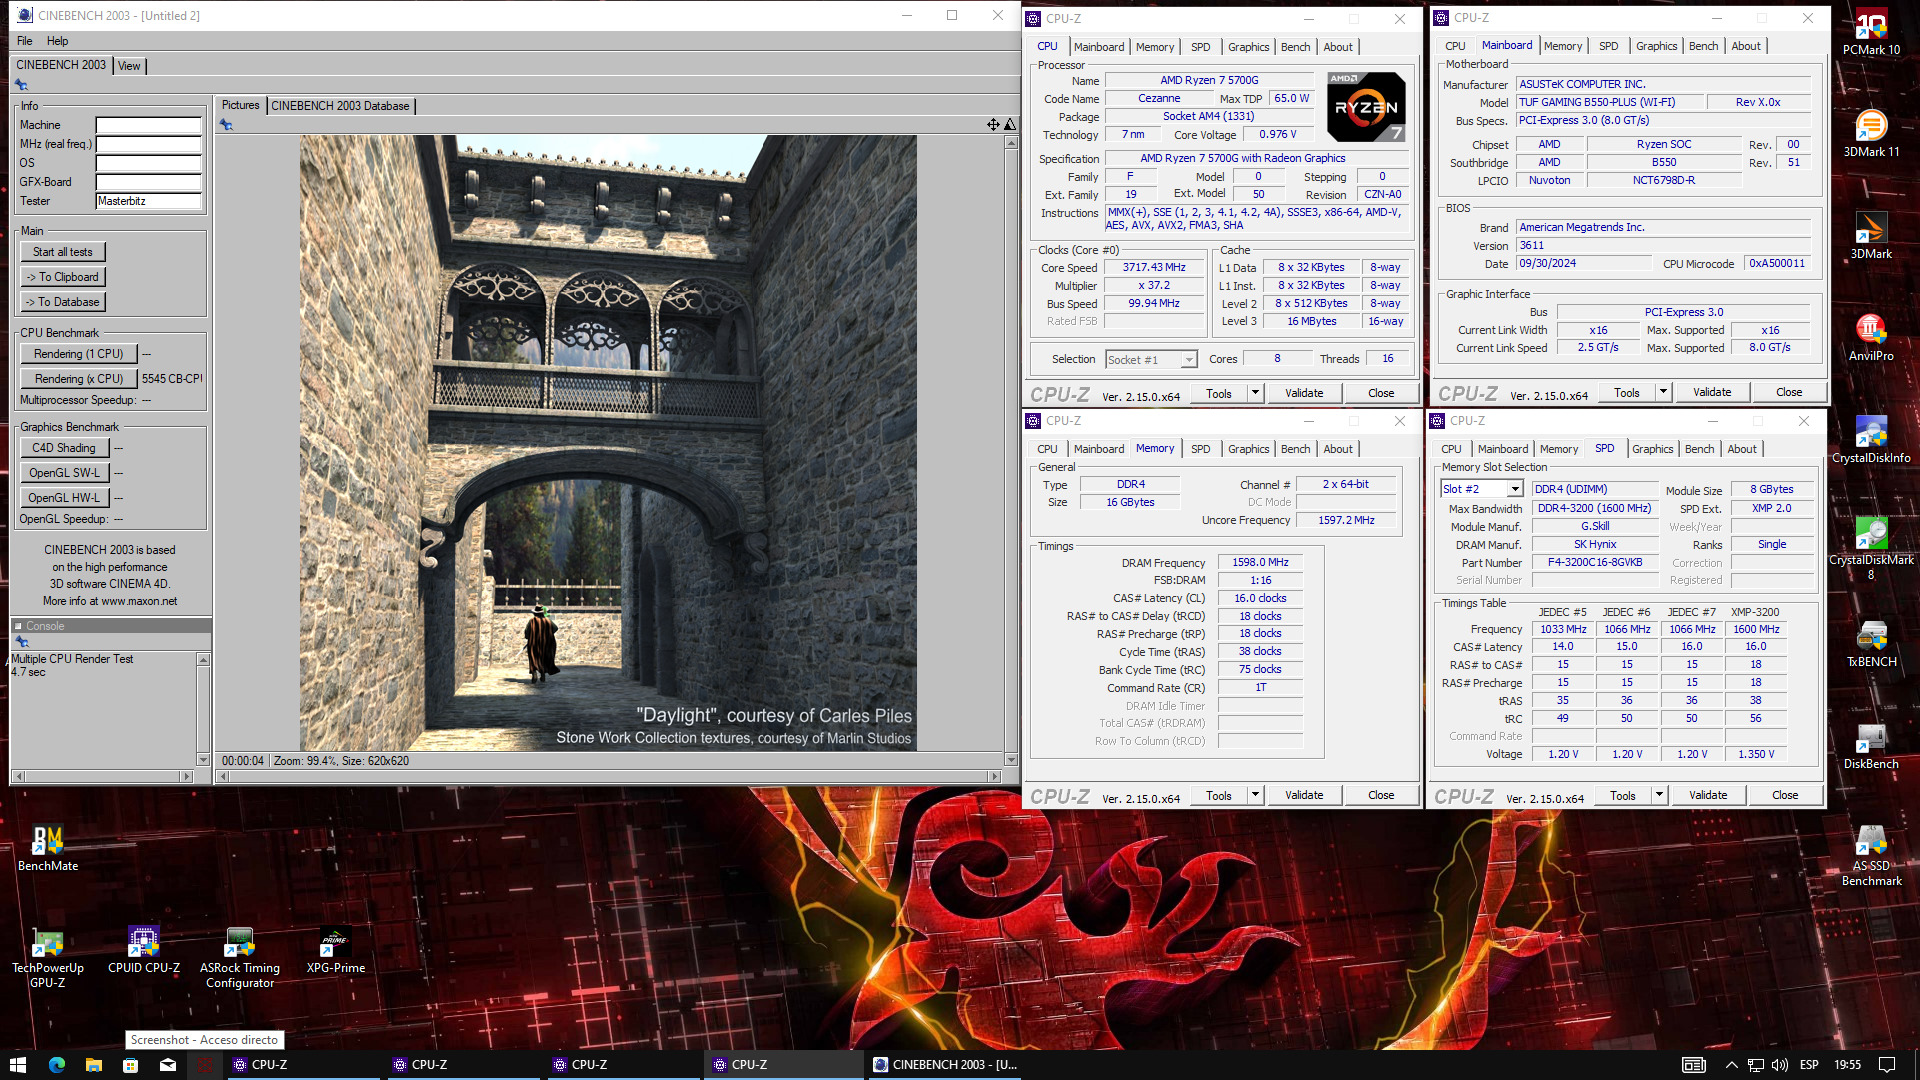Screen dimensions: 1920x1080
Task: Open 3DMark desktop shortcut
Action: (x=1871, y=236)
